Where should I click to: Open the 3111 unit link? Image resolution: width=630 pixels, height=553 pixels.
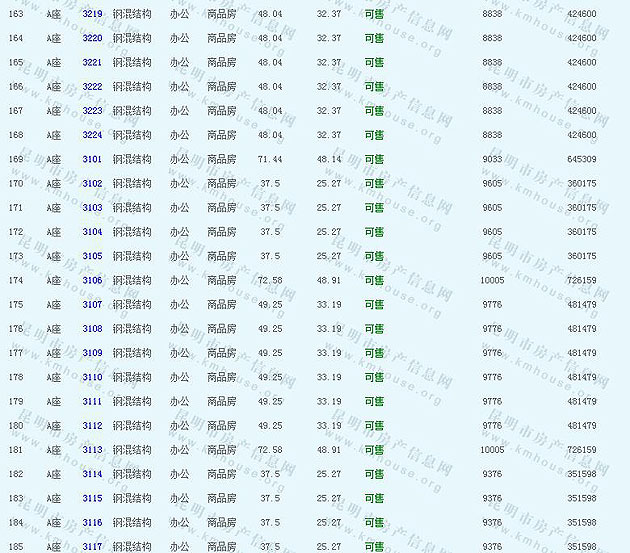point(92,402)
